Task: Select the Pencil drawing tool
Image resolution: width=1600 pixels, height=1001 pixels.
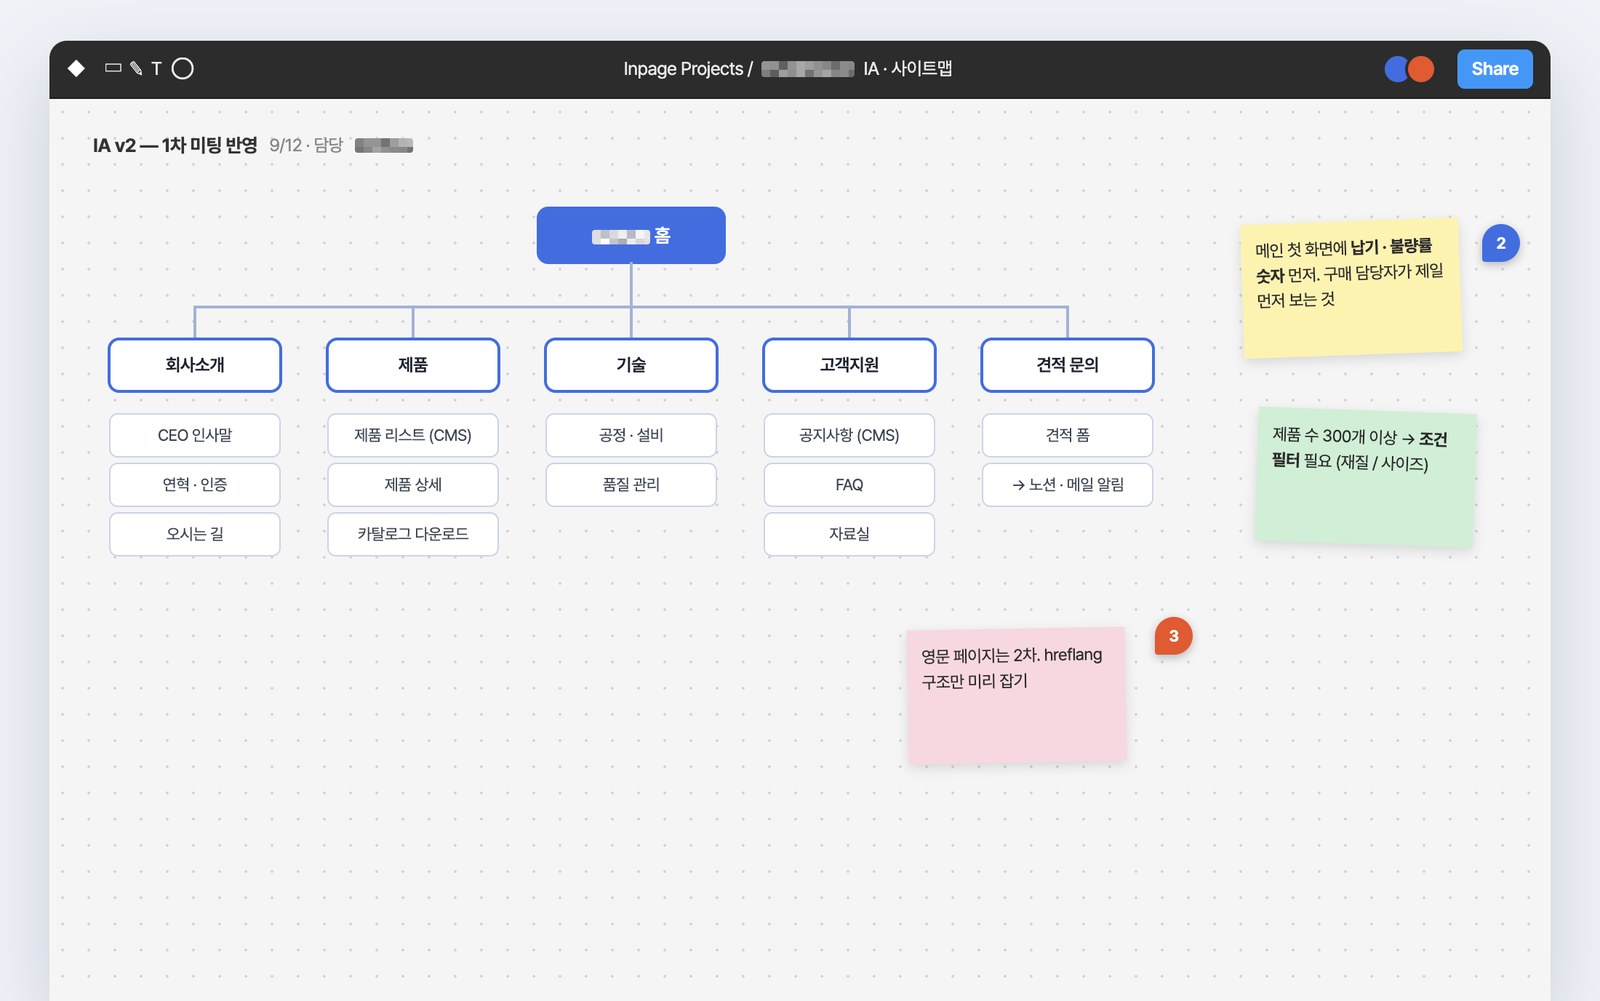Action: 136,69
